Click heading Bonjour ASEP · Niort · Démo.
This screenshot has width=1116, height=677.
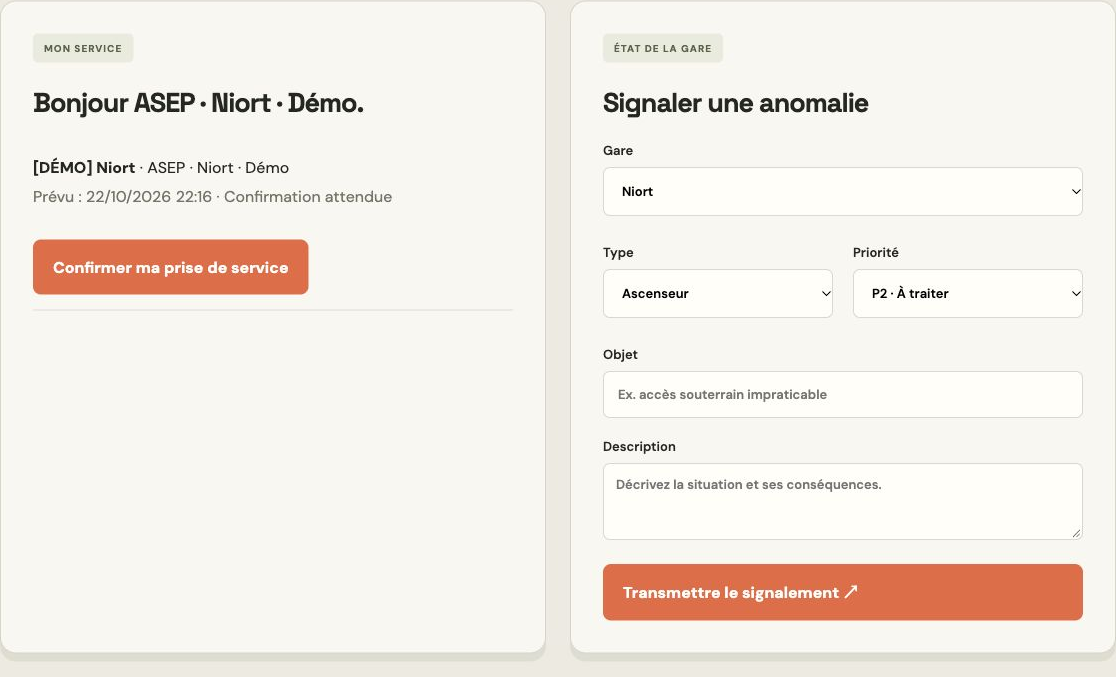[x=198, y=103]
